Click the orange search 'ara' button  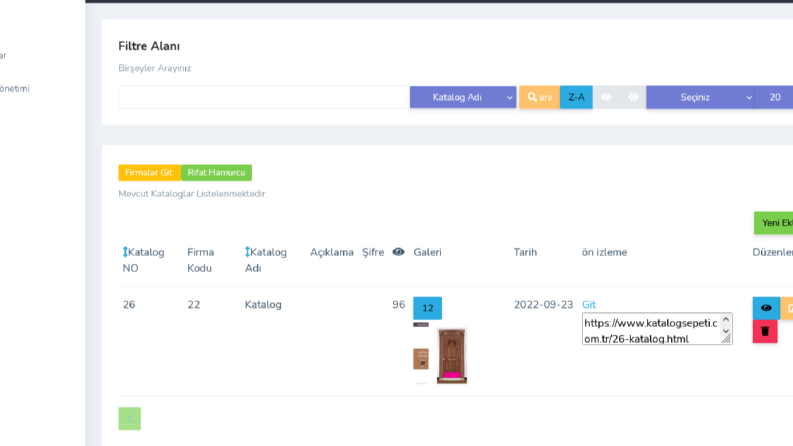pyautogui.click(x=539, y=97)
